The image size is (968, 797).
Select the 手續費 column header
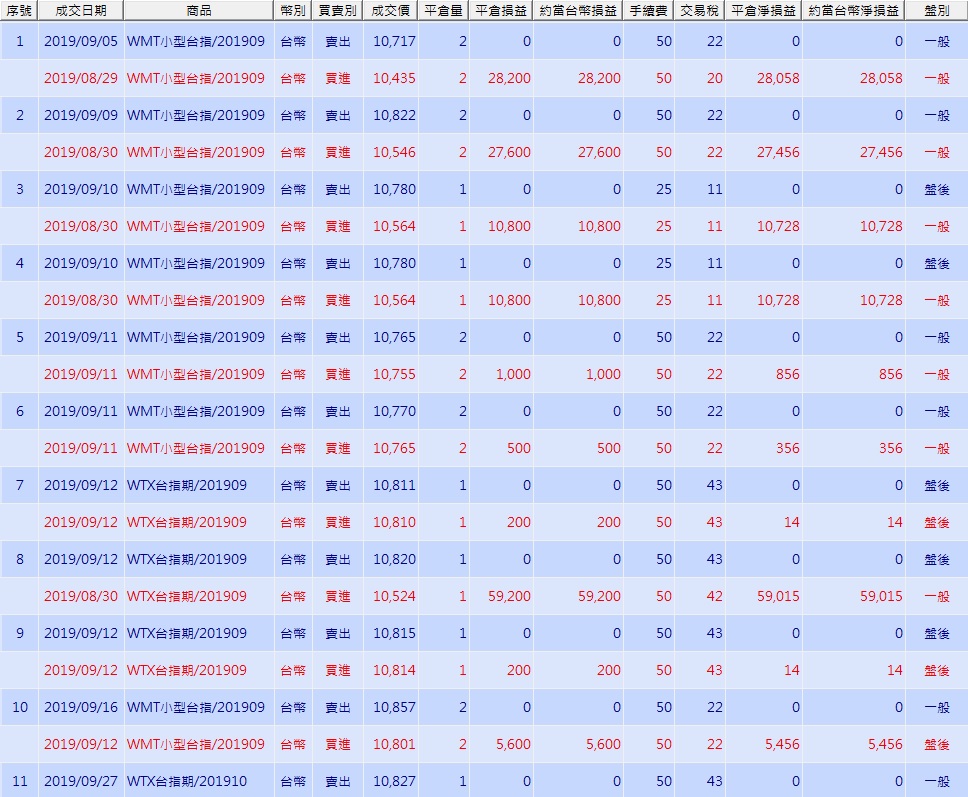(x=648, y=10)
